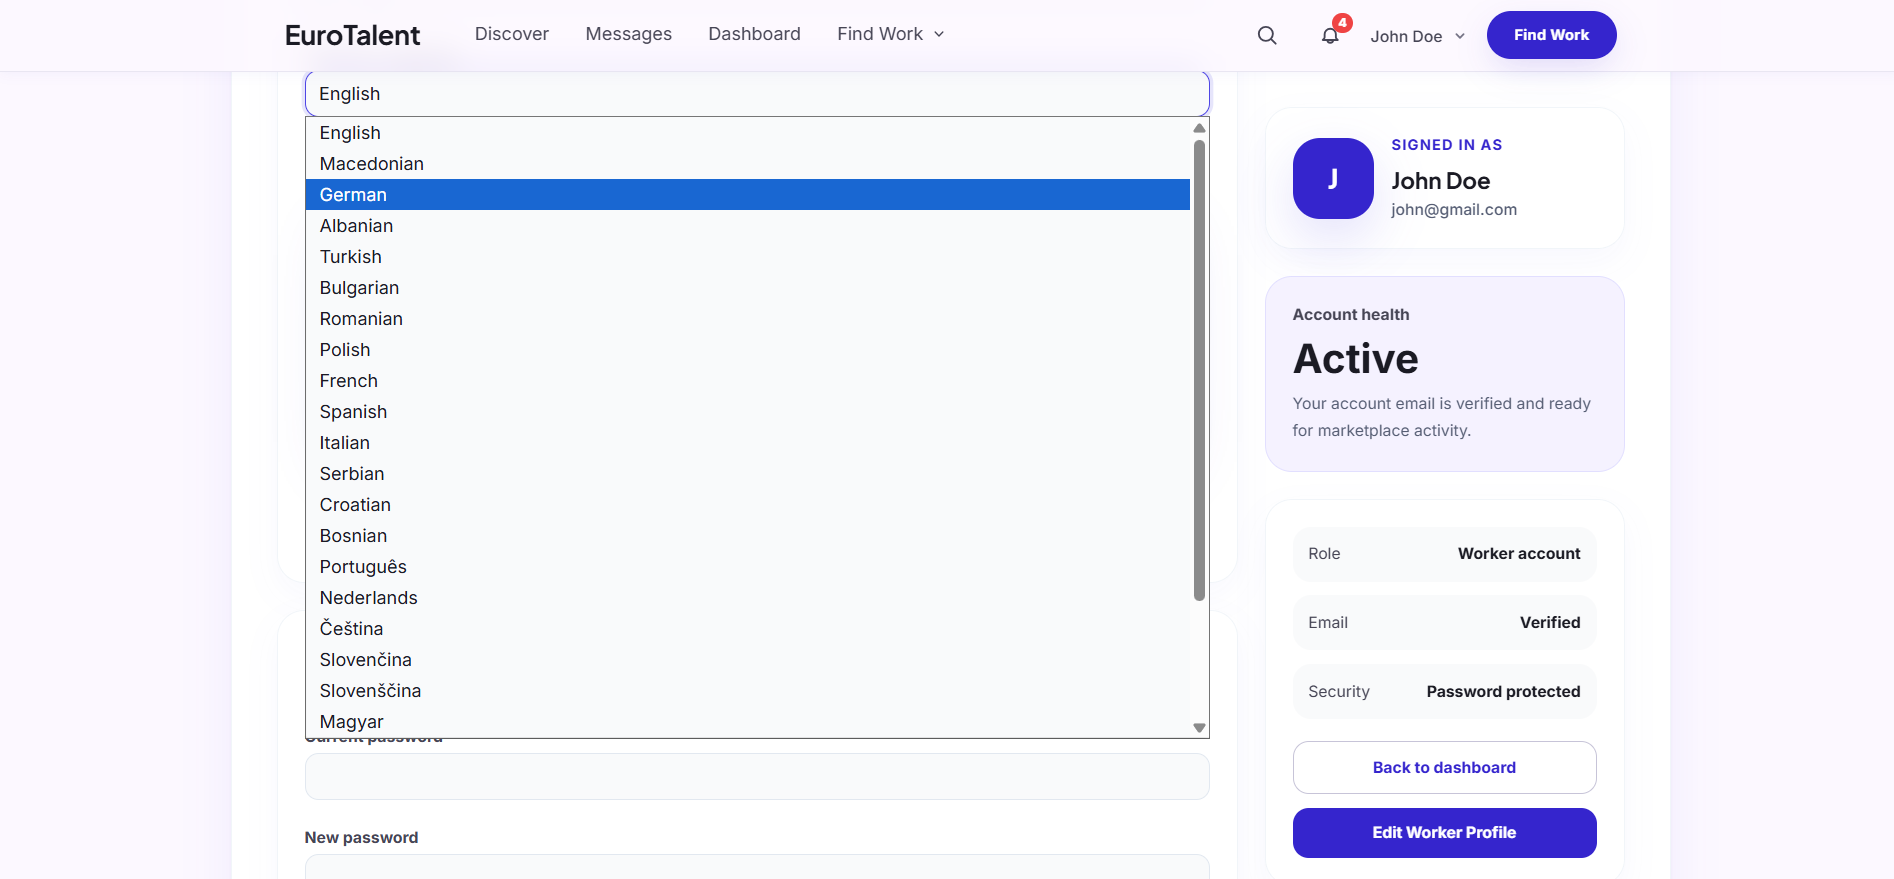Click the list scroll-up arrow

(x=1199, y=128)
